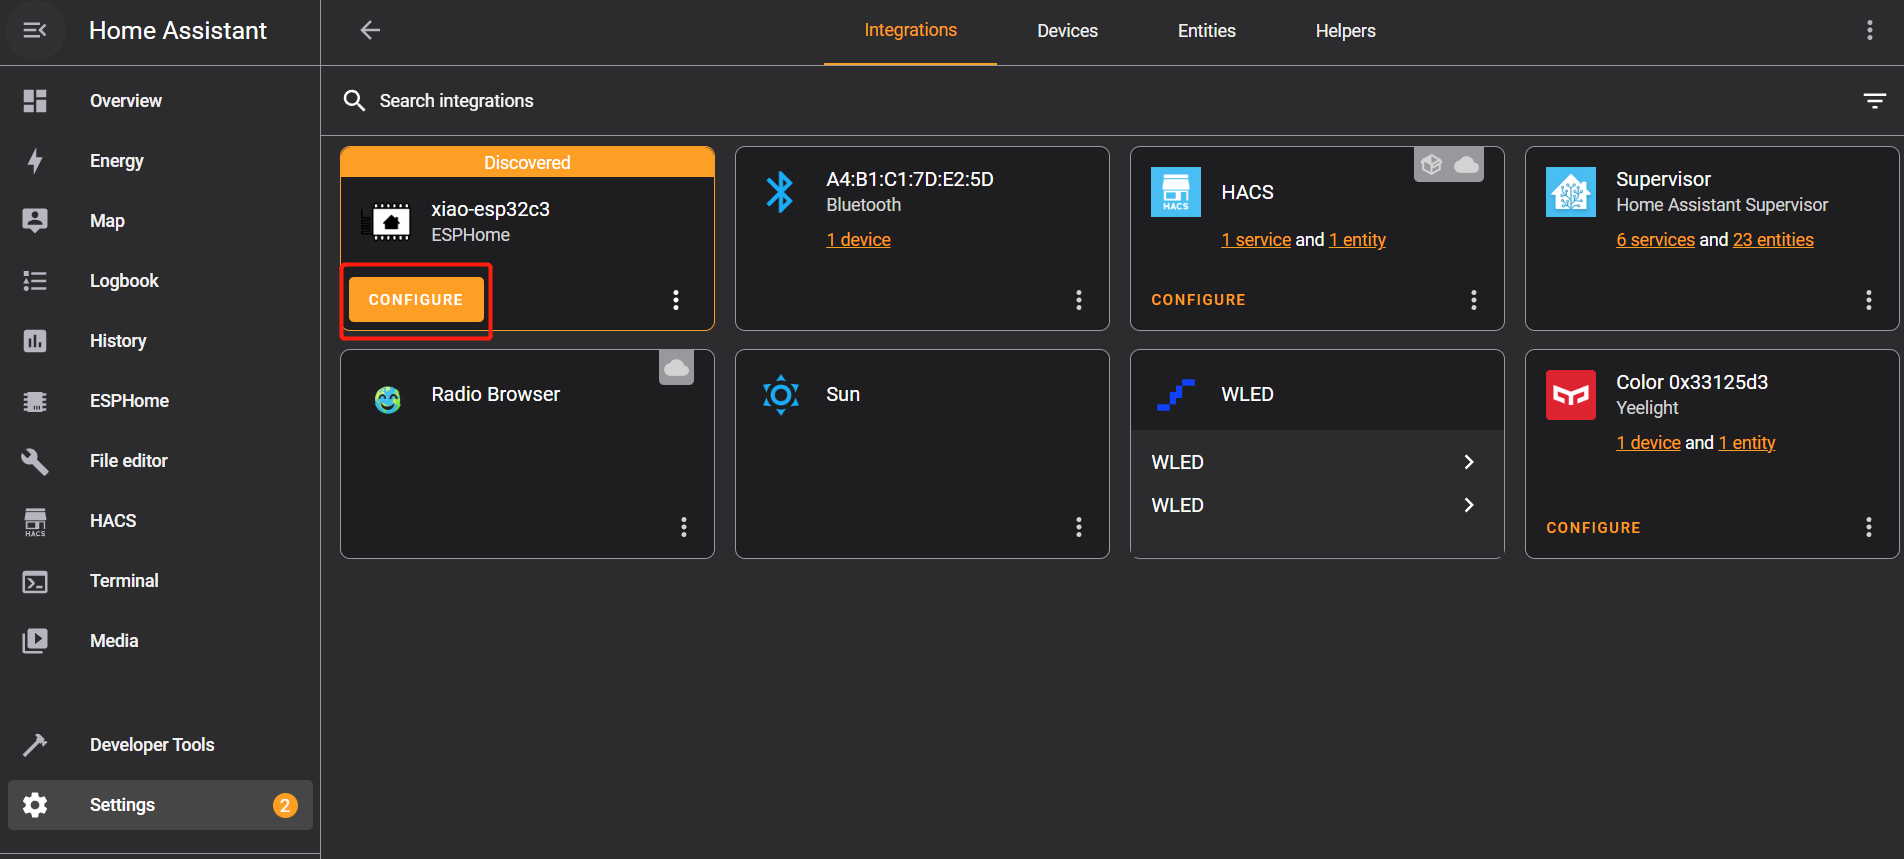Configure the discovered xiao-esp32c3 device
Viewport: 1904px width, 859px height.
click(x=416, y=300)
